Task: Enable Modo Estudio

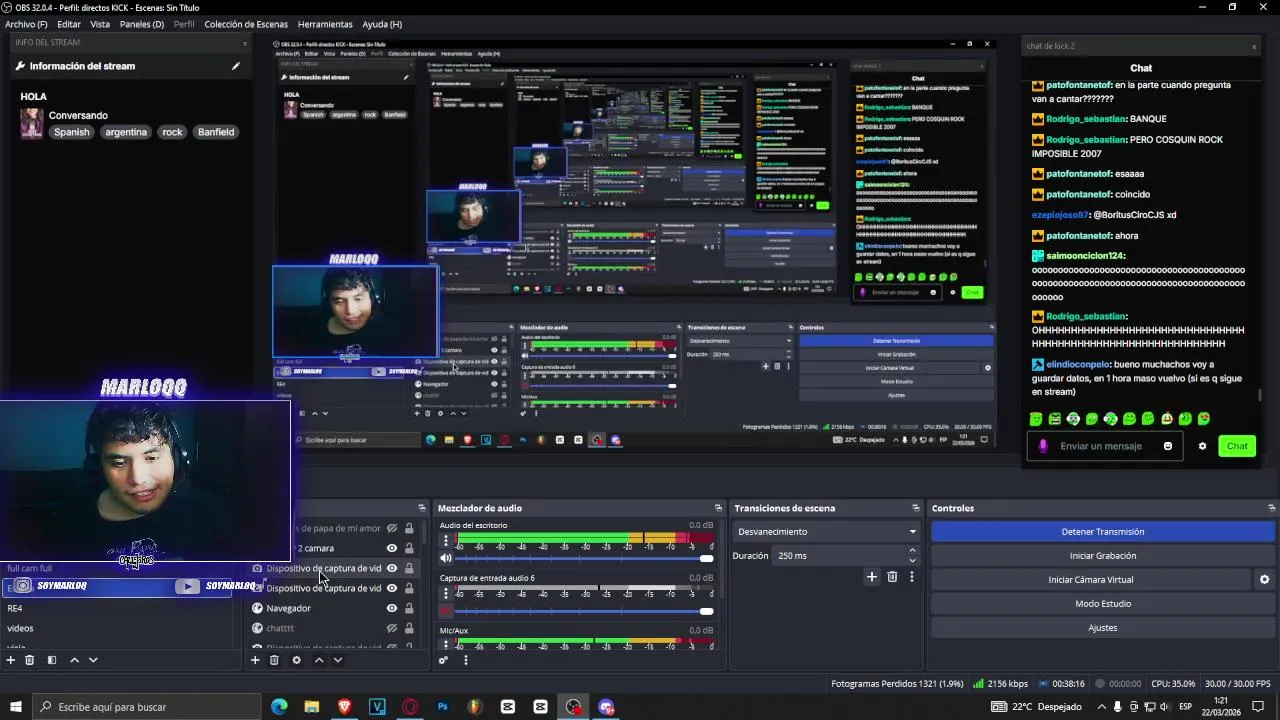Action: (x=1103, y=604)
